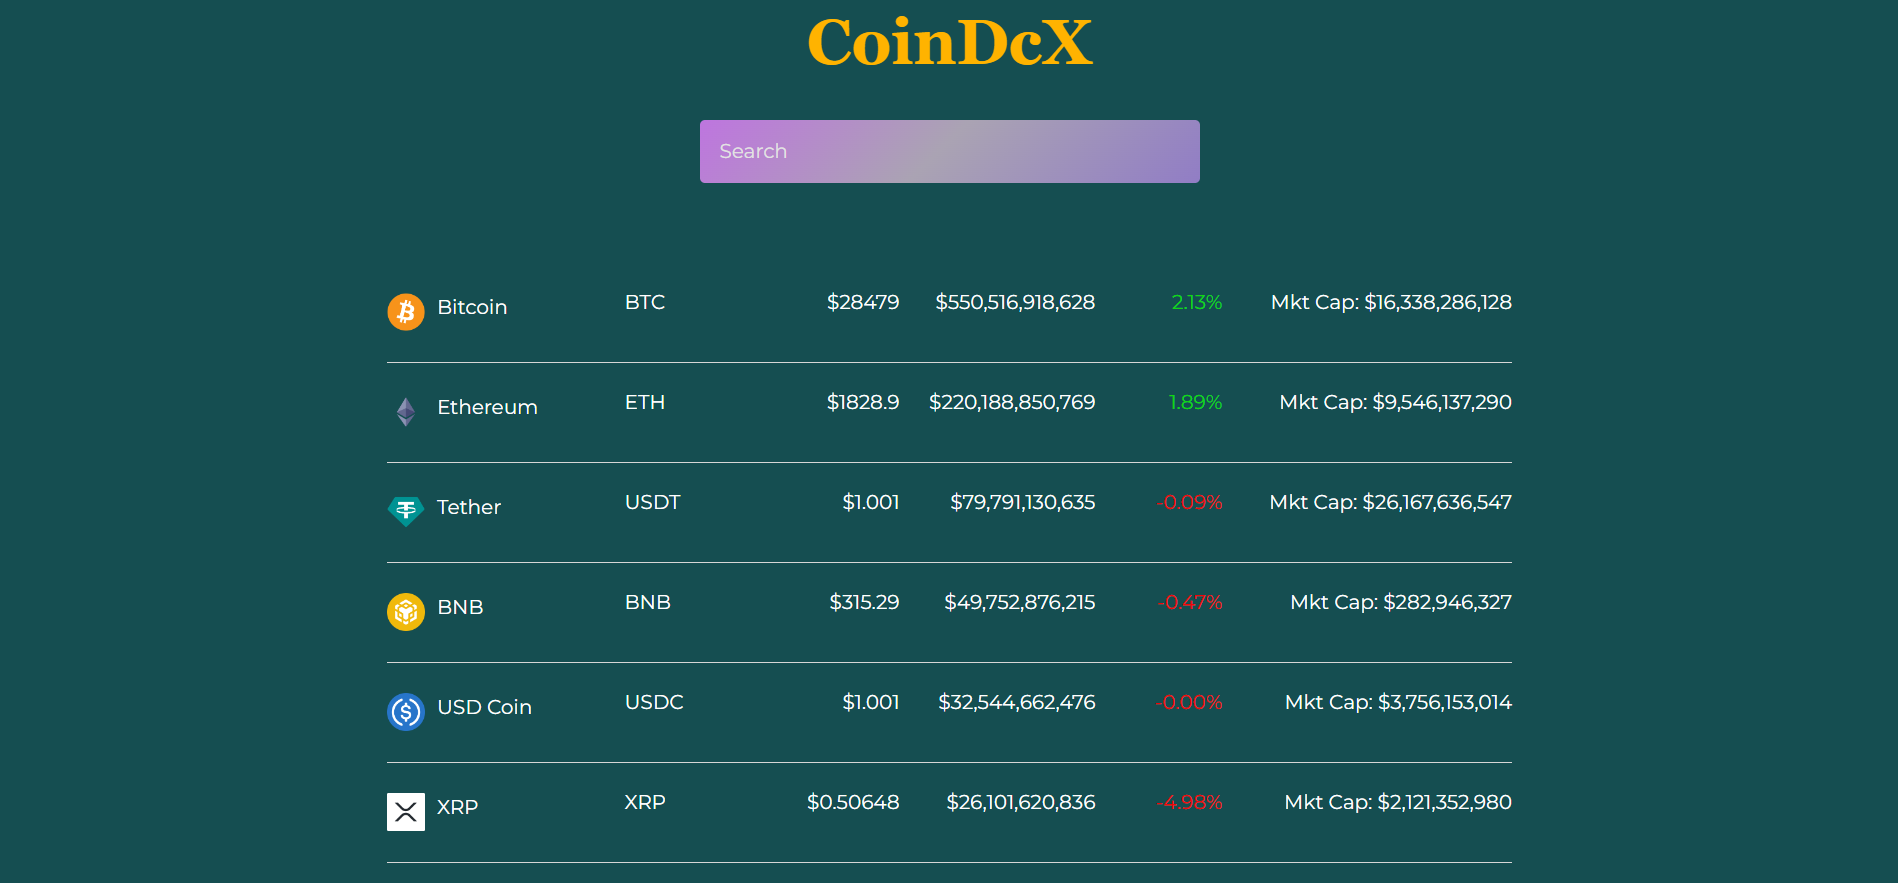Click the USDC ticker symbol
The width and height of the screenshot is (1898, 883).
coord(654,702)
